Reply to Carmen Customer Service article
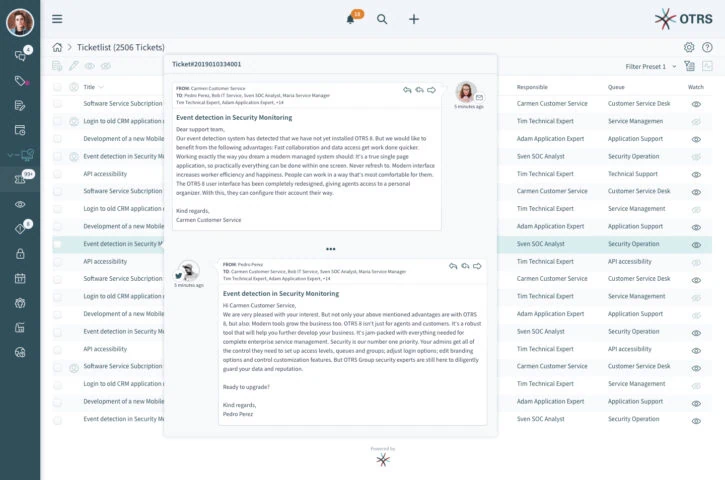Viewport: 725px width, 480px height. tap(407, 90)
